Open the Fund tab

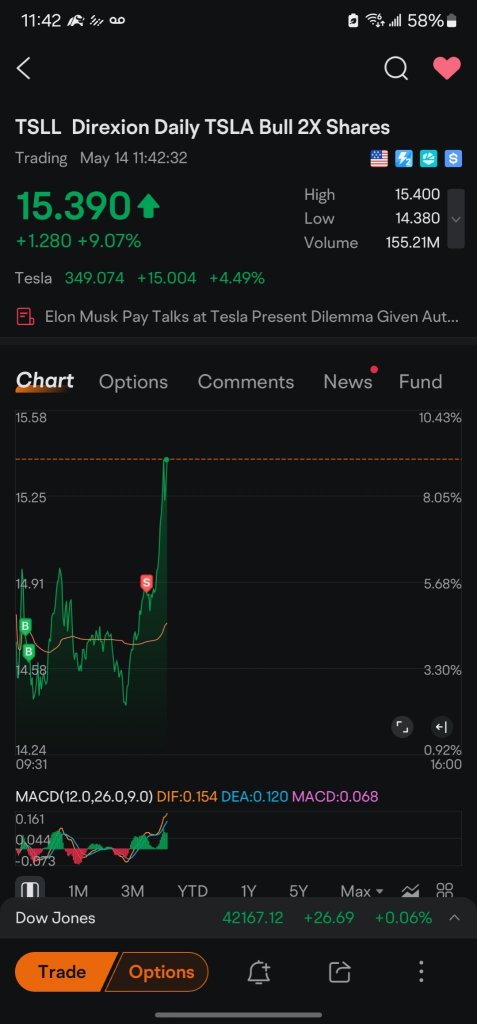420,382
